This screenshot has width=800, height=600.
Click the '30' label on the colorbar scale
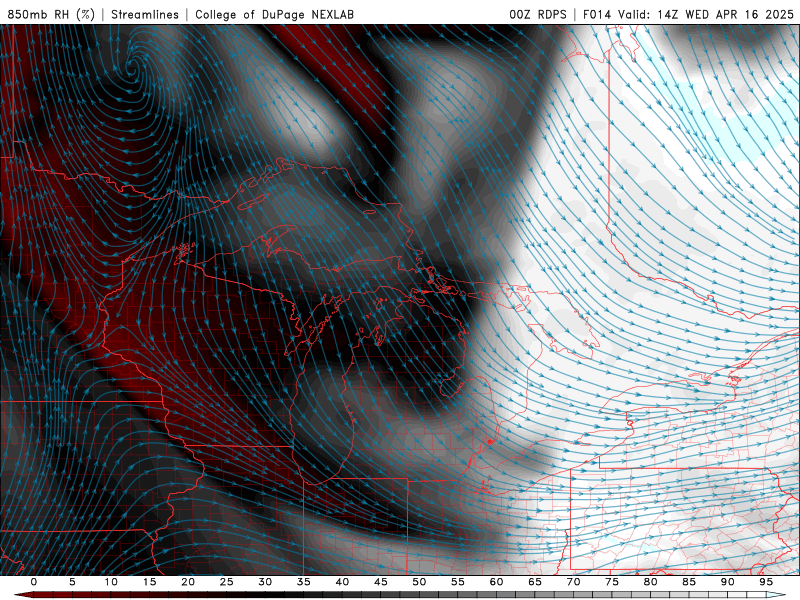point(265,582)
